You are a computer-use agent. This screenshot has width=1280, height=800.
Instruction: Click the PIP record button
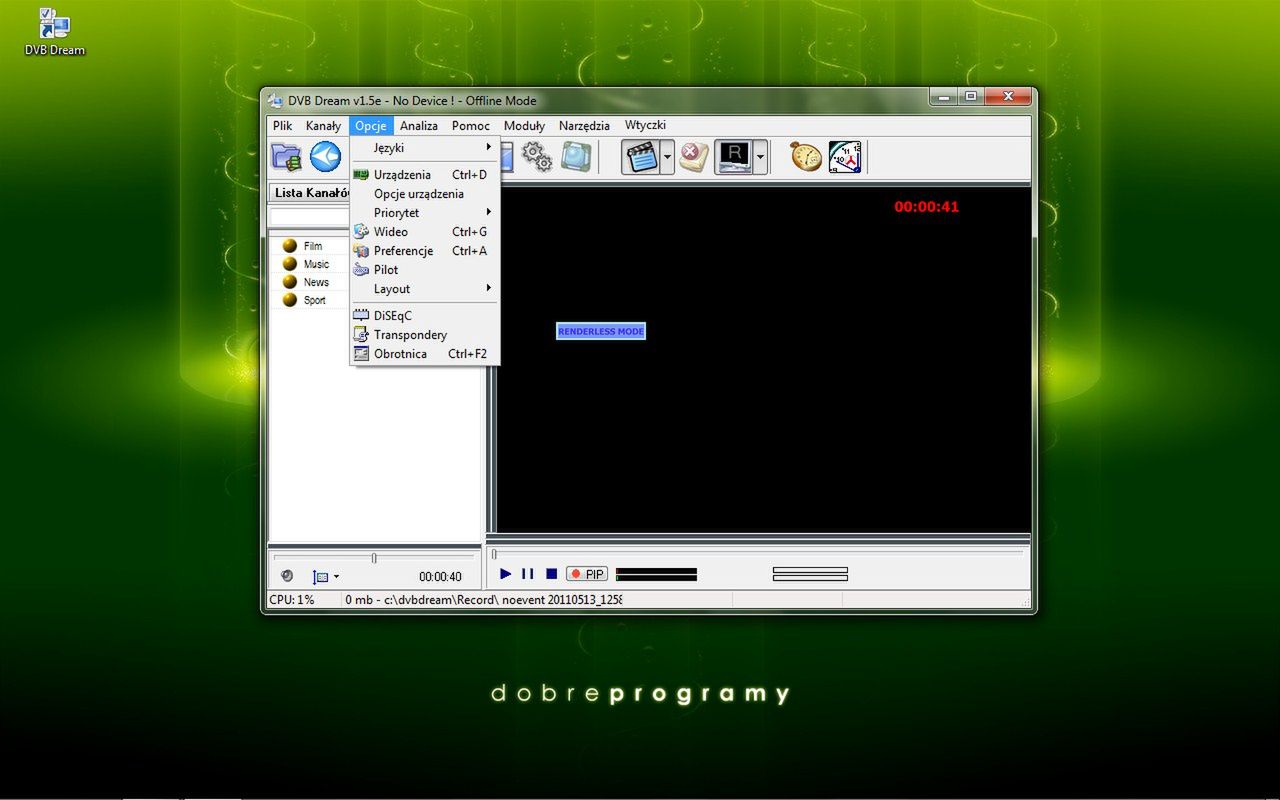tap(587, 574)
